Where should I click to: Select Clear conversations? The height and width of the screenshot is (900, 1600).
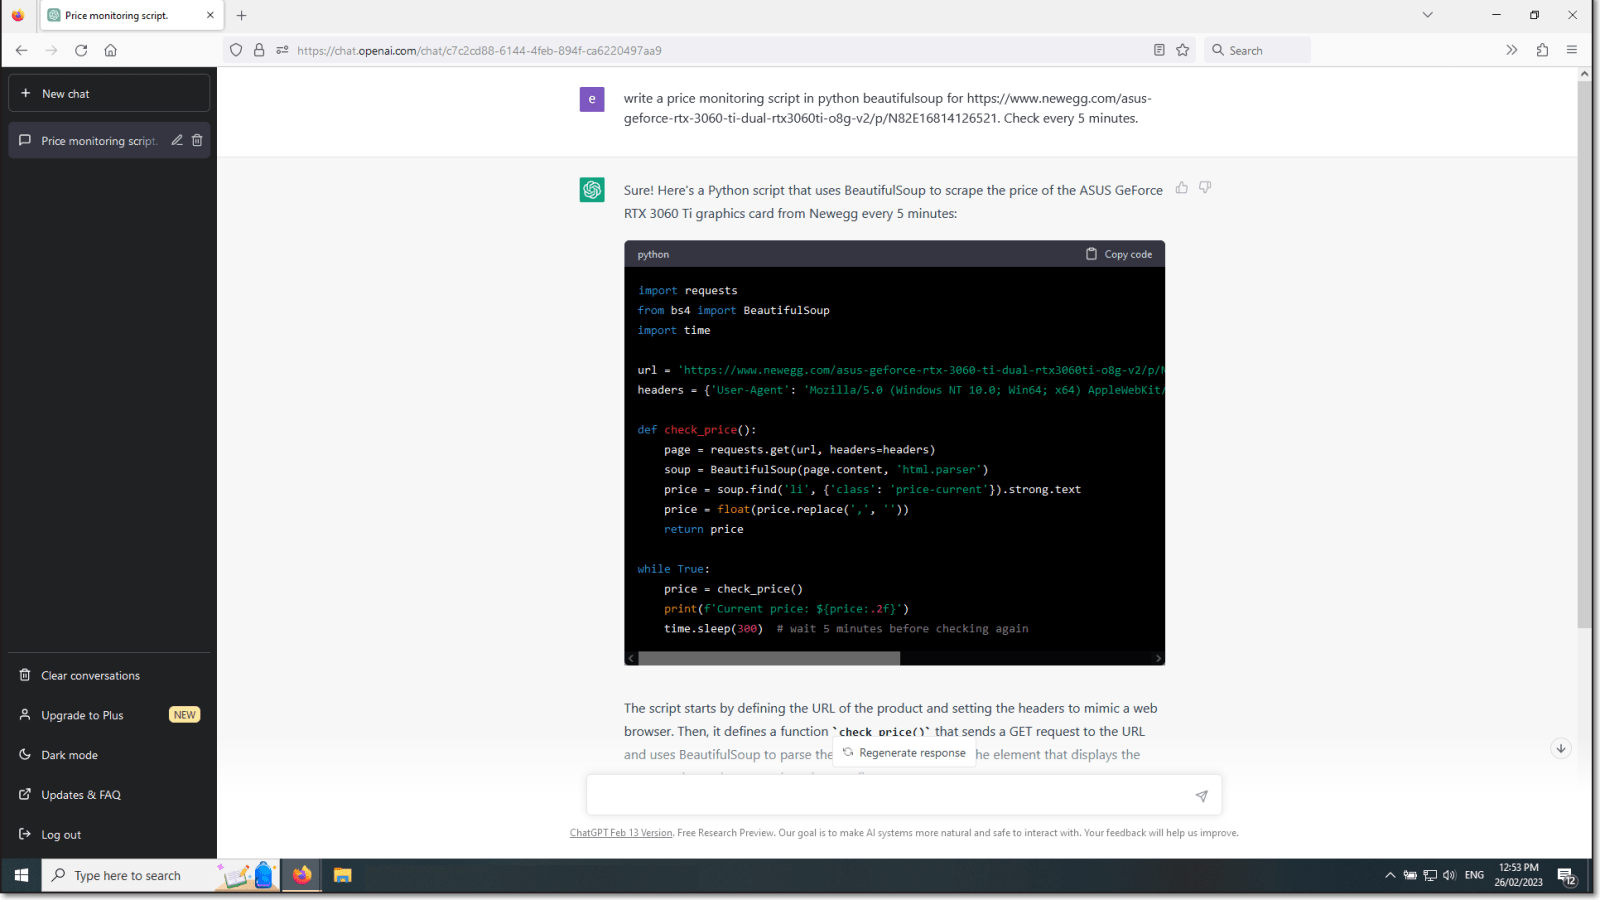tap(109, 676)
